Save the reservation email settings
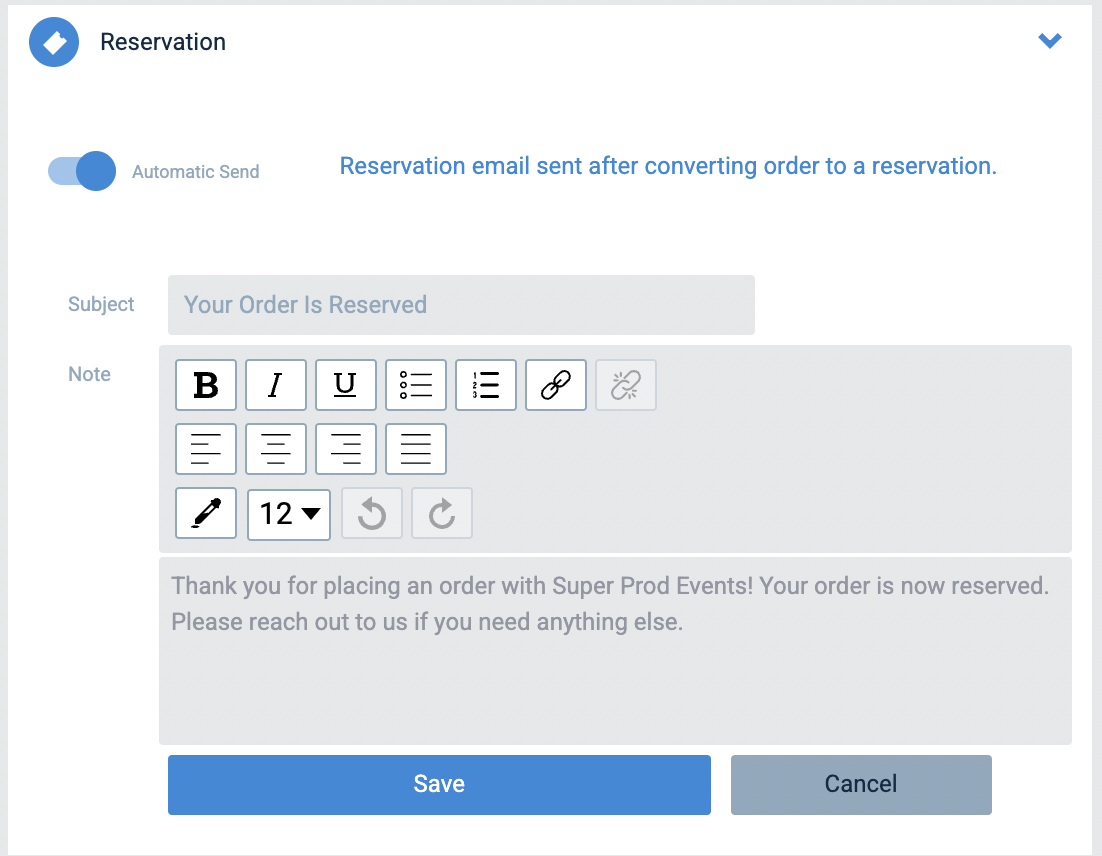 pos(439,784)
